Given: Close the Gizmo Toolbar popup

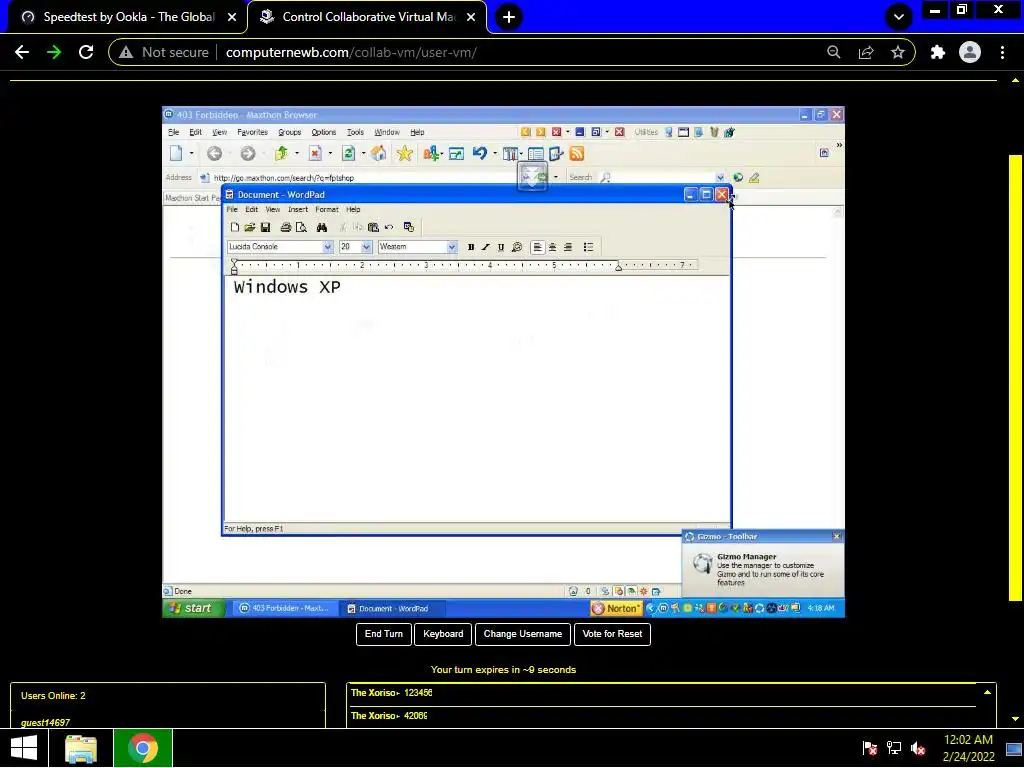Looking at the screenshot, I should coord(837,537).
